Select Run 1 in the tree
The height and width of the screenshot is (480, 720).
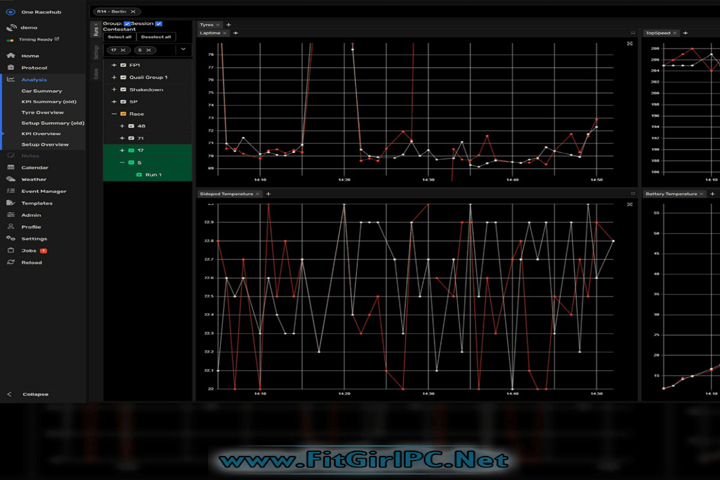pyautogui.click(x=153, y=175)
